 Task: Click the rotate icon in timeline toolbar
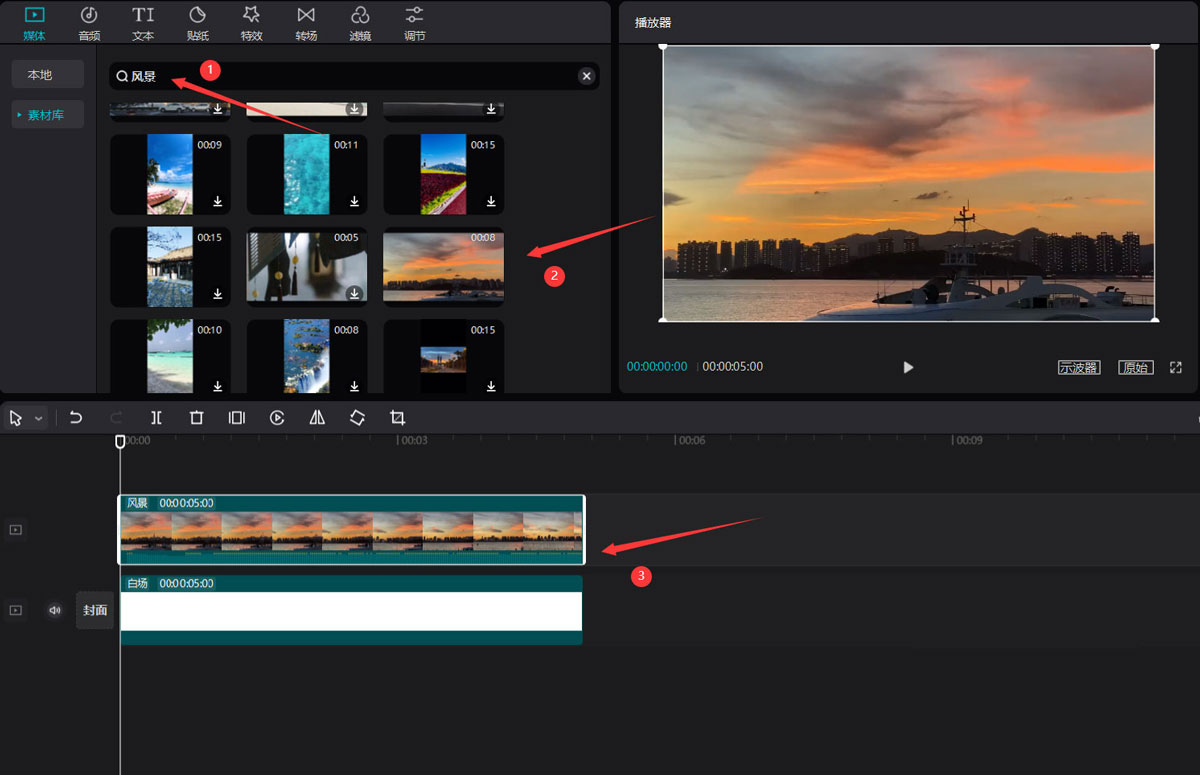[357, 418]
